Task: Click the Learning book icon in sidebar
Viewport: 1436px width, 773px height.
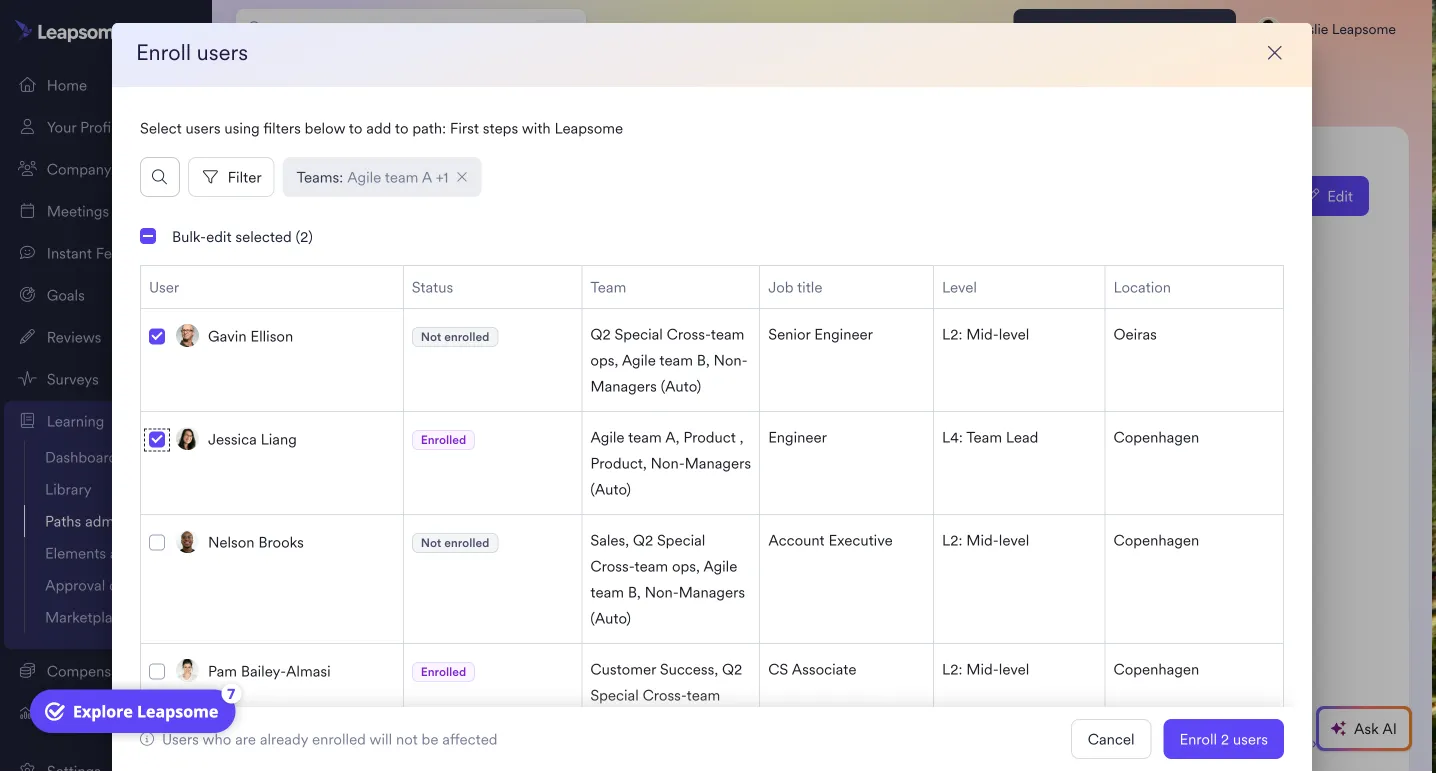Action: pyautogui.click(x=28, y=421)
